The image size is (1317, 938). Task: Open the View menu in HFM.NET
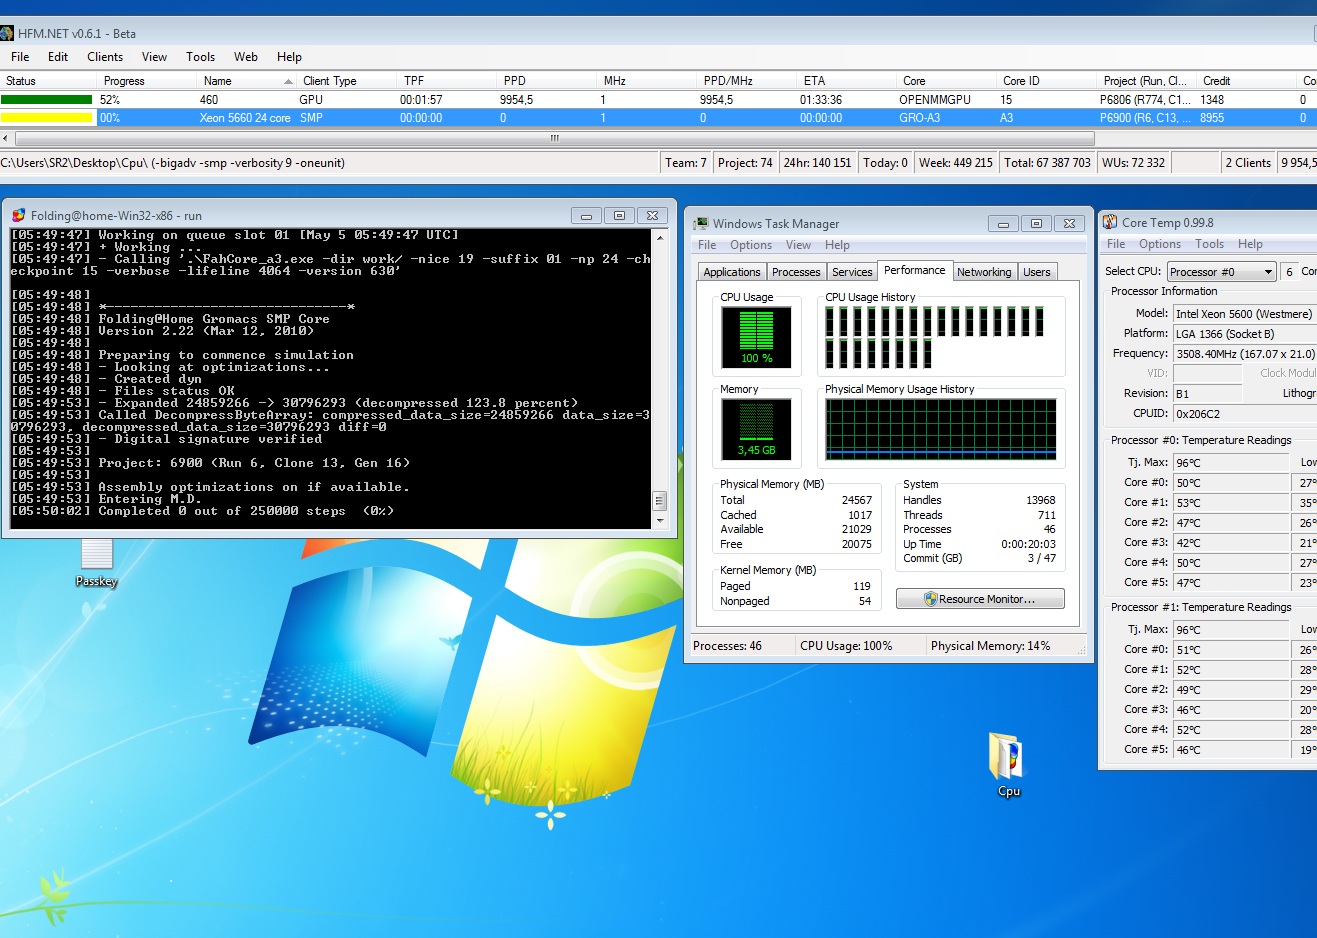tap(154, 57)
